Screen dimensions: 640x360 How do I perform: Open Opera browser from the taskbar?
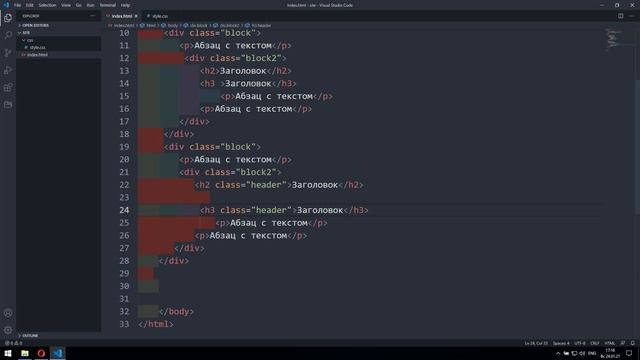(x=41, y=353)
